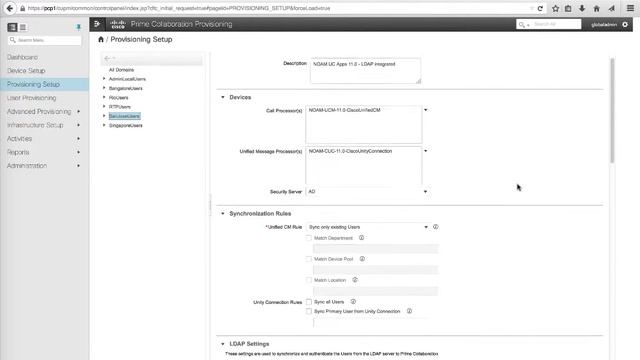Select All Domains in the tree
Image resolution: width=640 pixels, height=360 pixels.
(121, 70)
